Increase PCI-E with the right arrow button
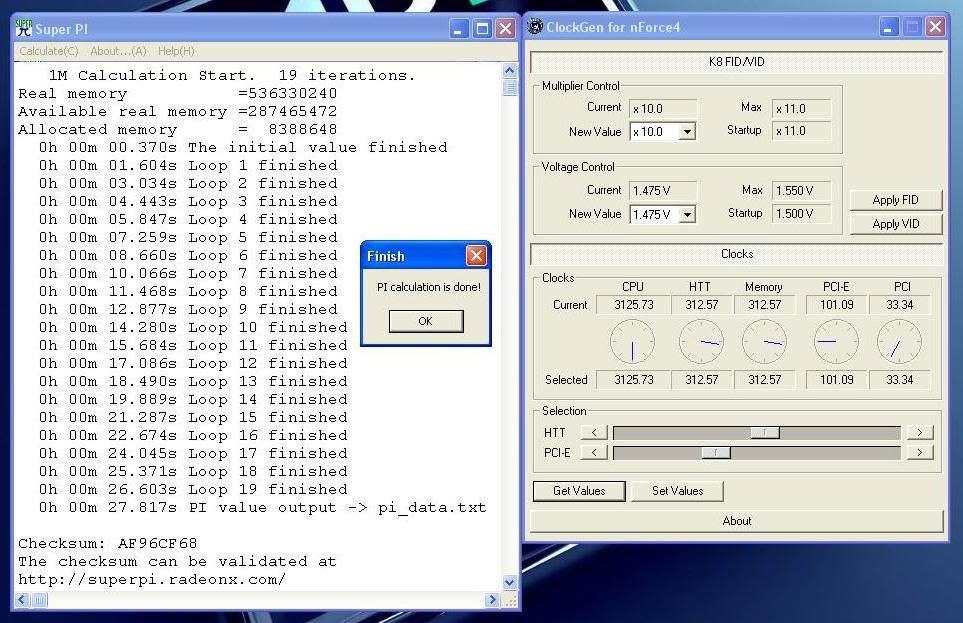The height and width of the screenshot is (623, 963). [x=919, y=453]
